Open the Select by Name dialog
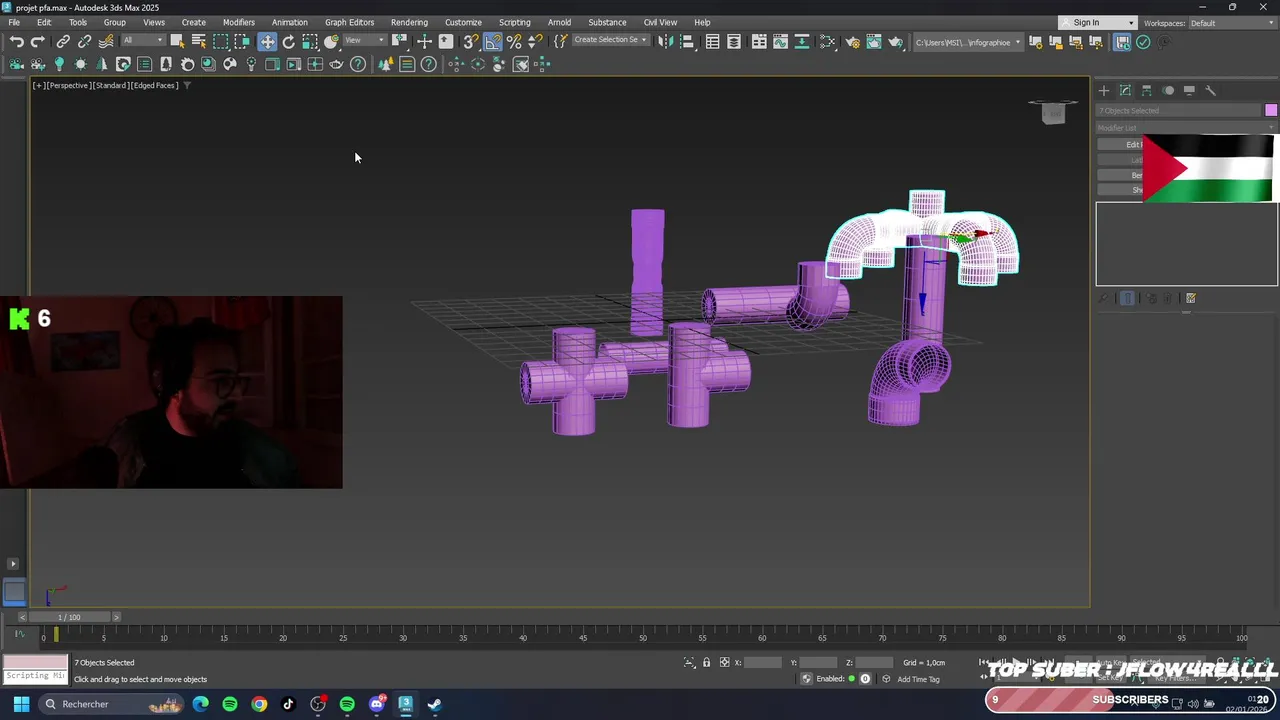Image resolution: width=1280 pixels, height=720 pixels. 199,42
